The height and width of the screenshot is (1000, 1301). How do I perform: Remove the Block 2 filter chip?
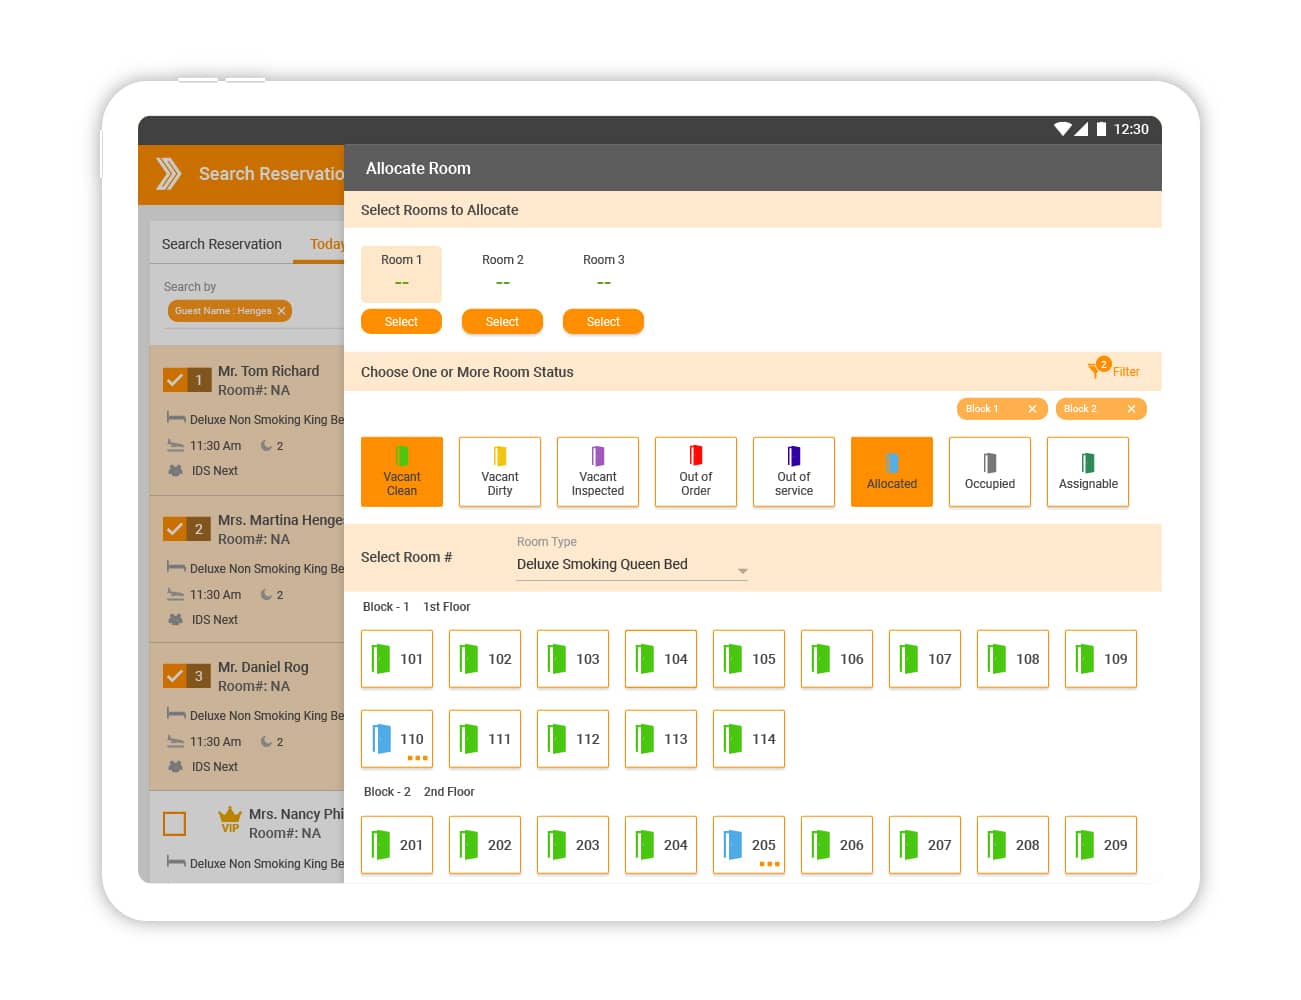pos(1131,409)
